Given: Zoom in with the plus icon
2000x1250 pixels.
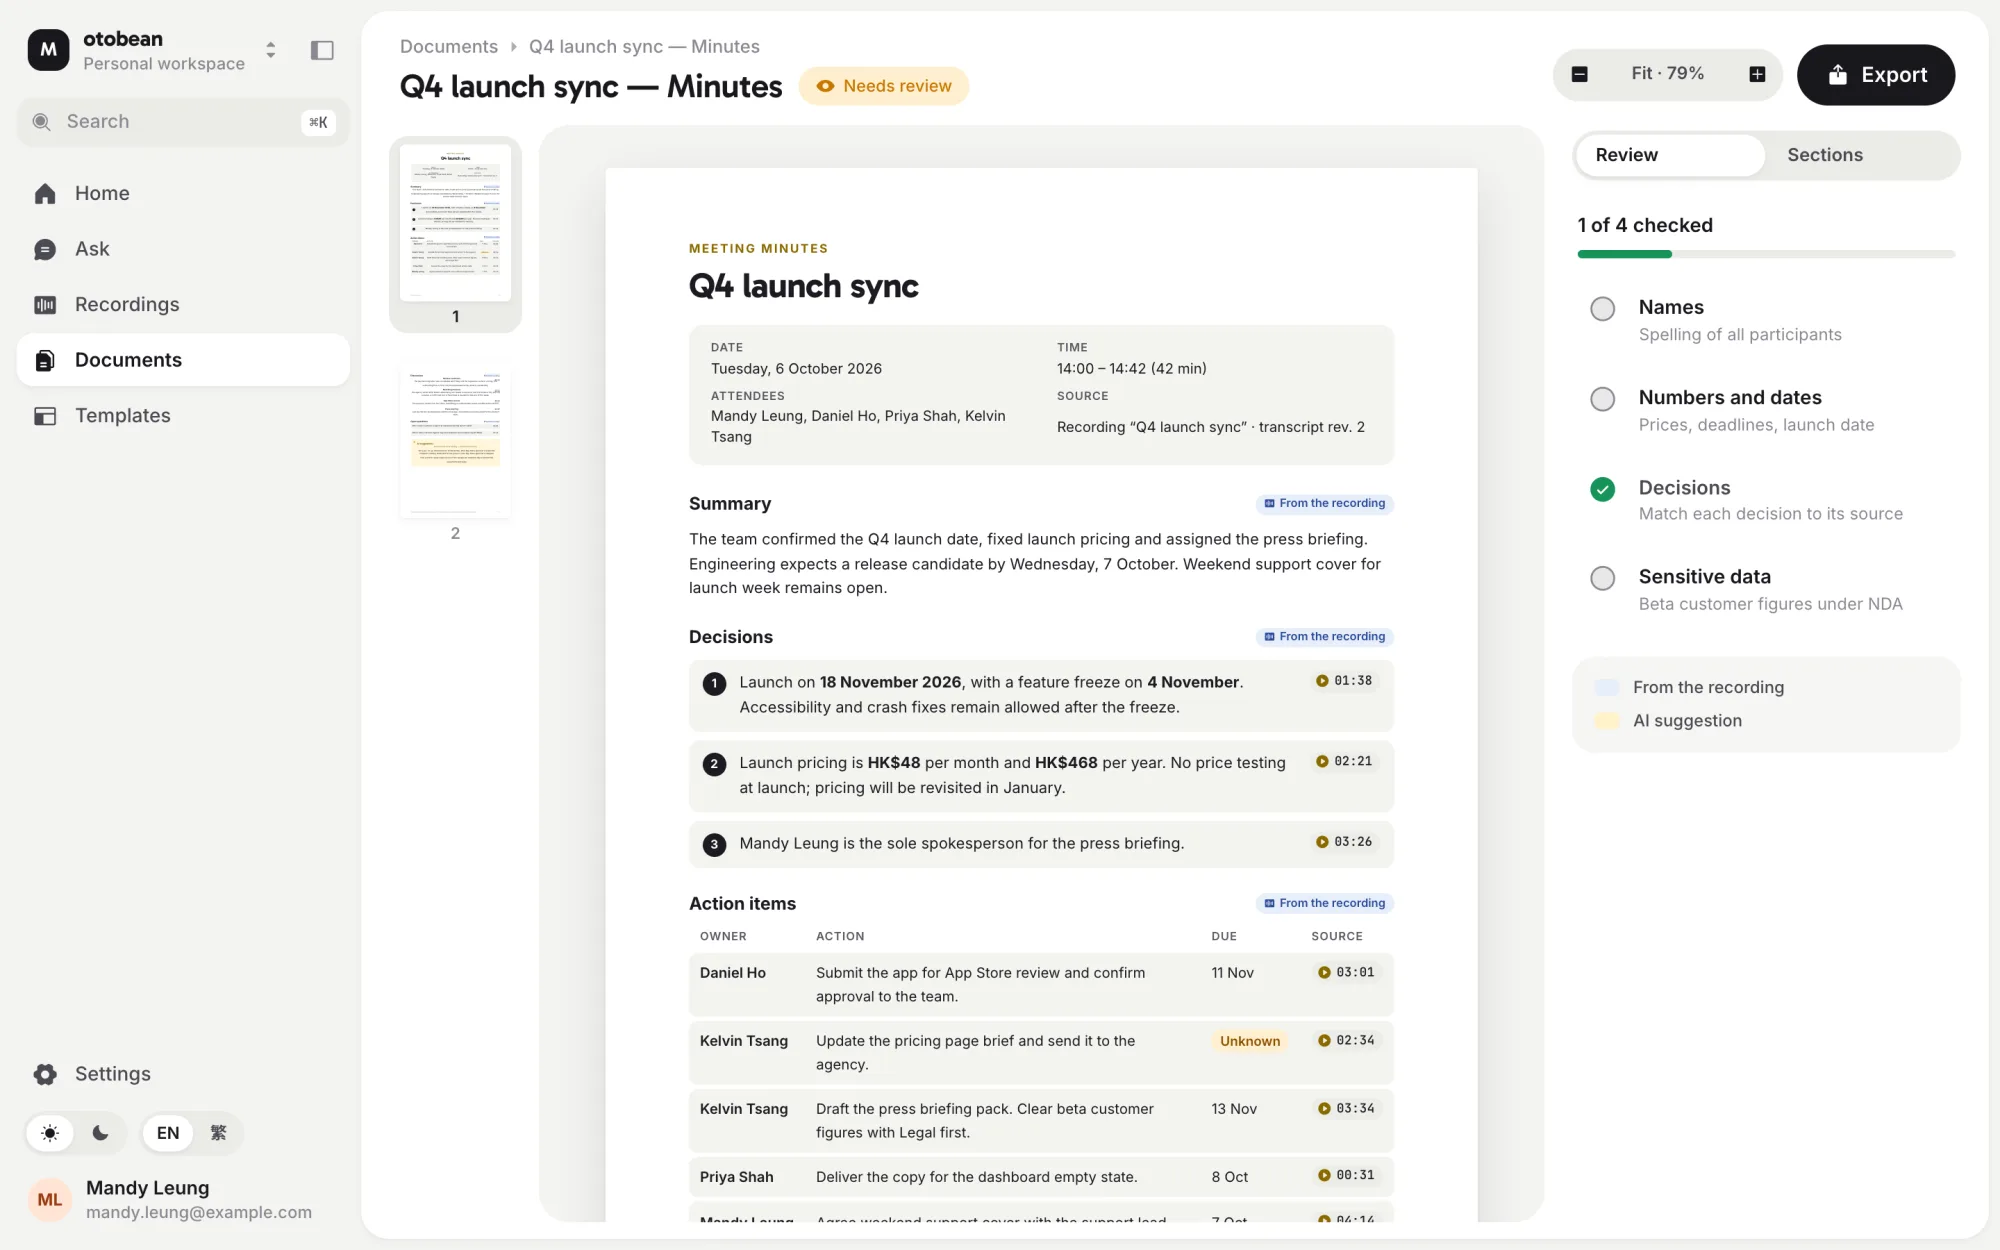Looking at the screenshot, I should (1757, 74).
